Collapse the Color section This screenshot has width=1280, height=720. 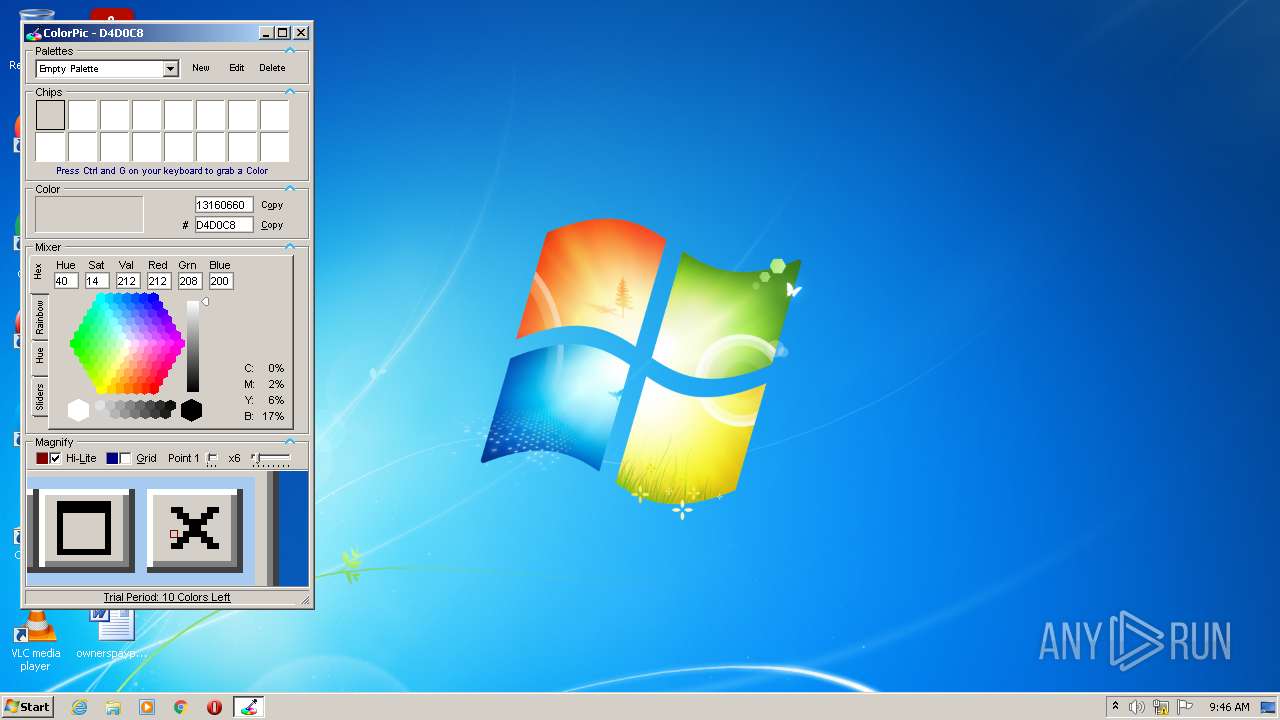(290, 188)
